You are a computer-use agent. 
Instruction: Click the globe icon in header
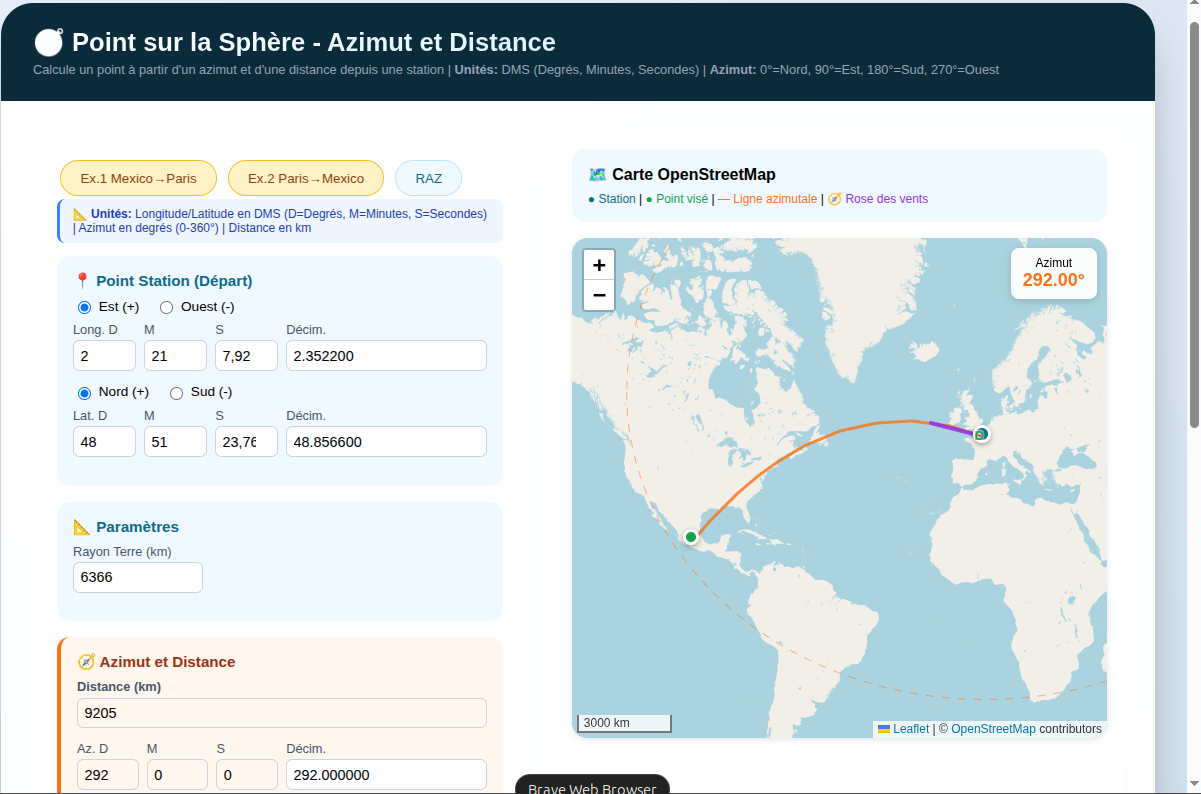click(x=48, y=43)
